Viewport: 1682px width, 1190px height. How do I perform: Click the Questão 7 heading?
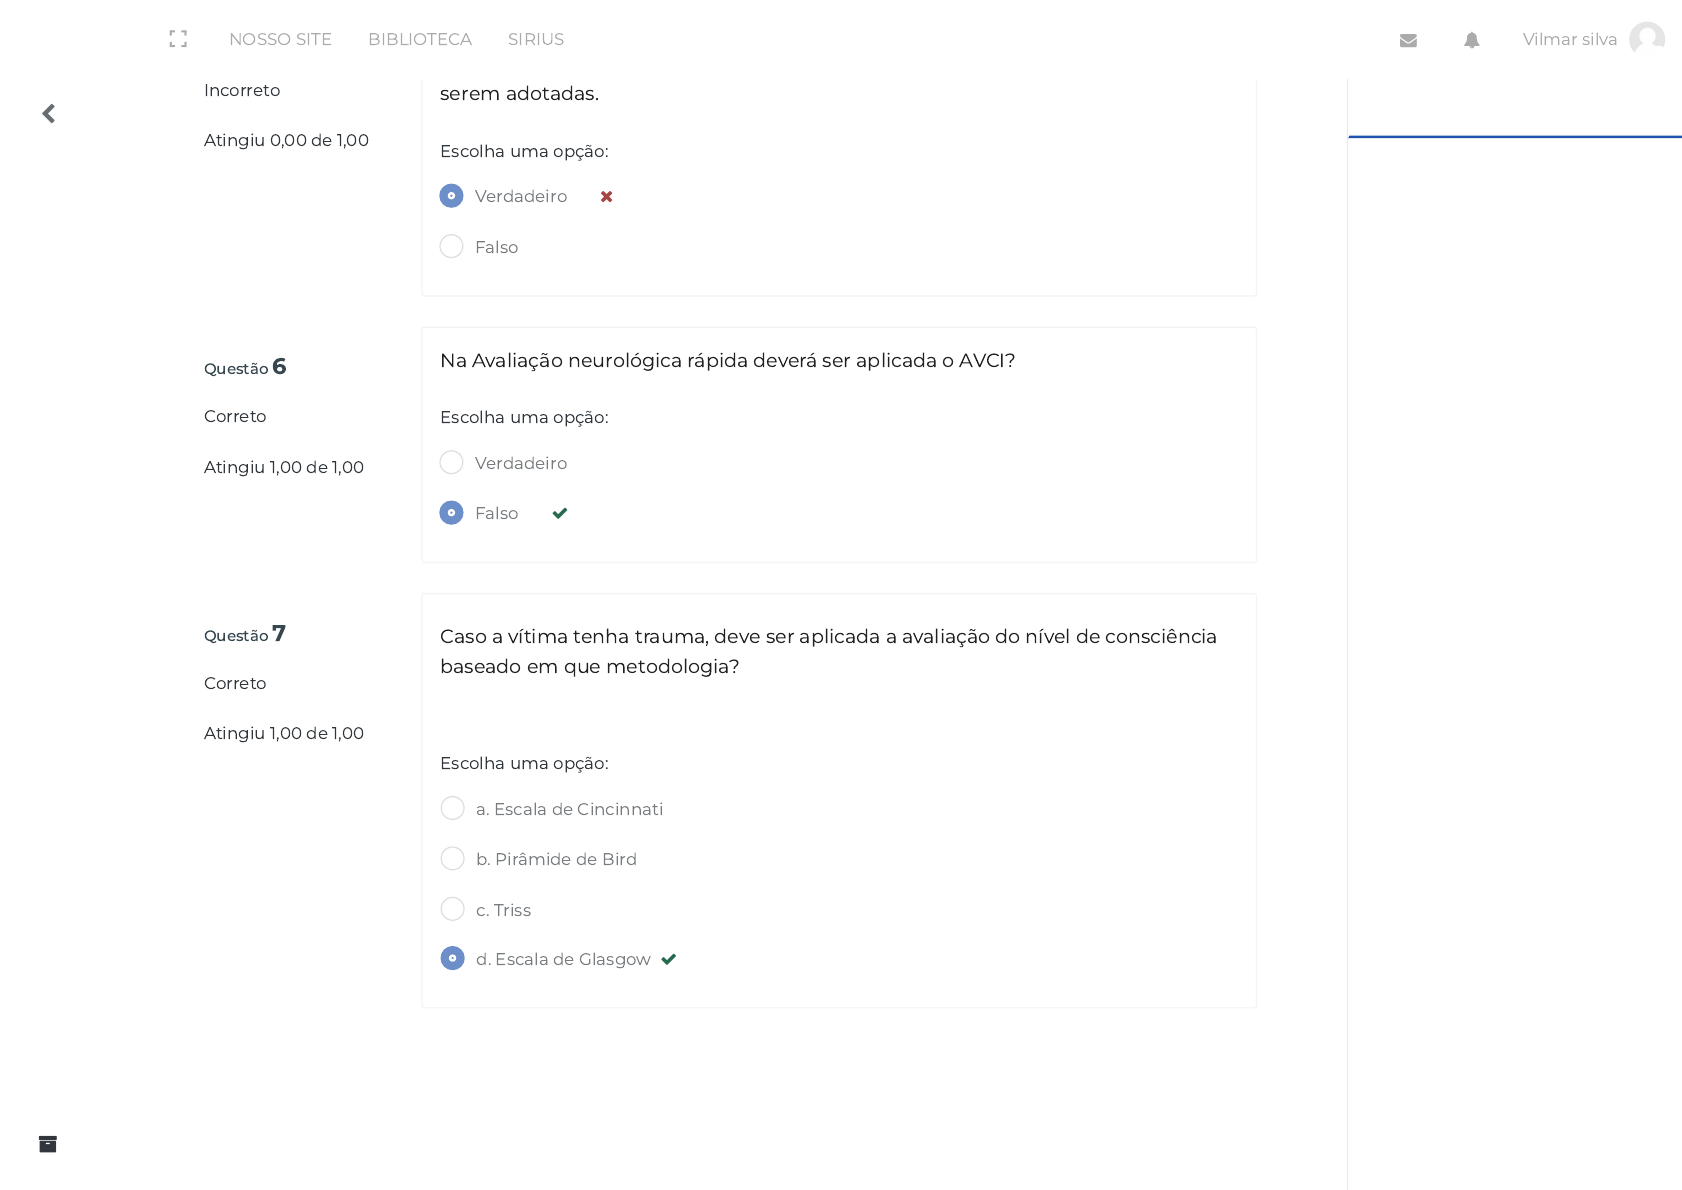click(x=245, y=634)
